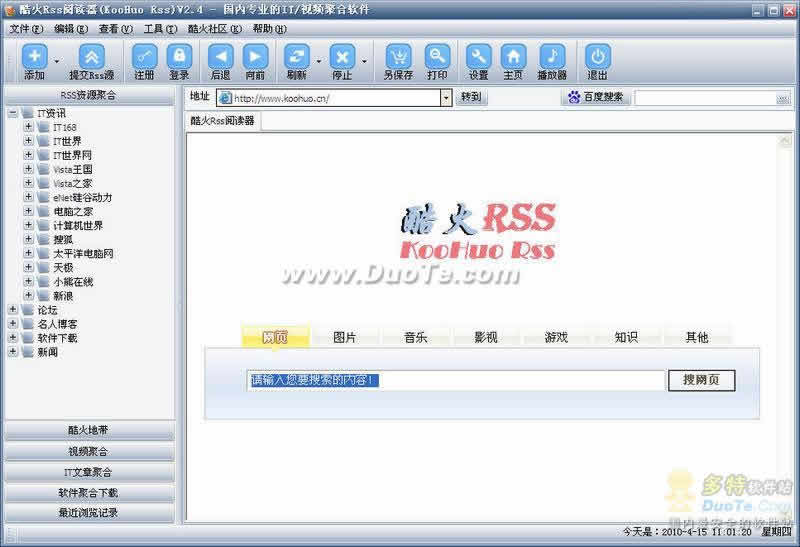
Task: Click the Baidu search input field
Action: click(x=705, y=98)
